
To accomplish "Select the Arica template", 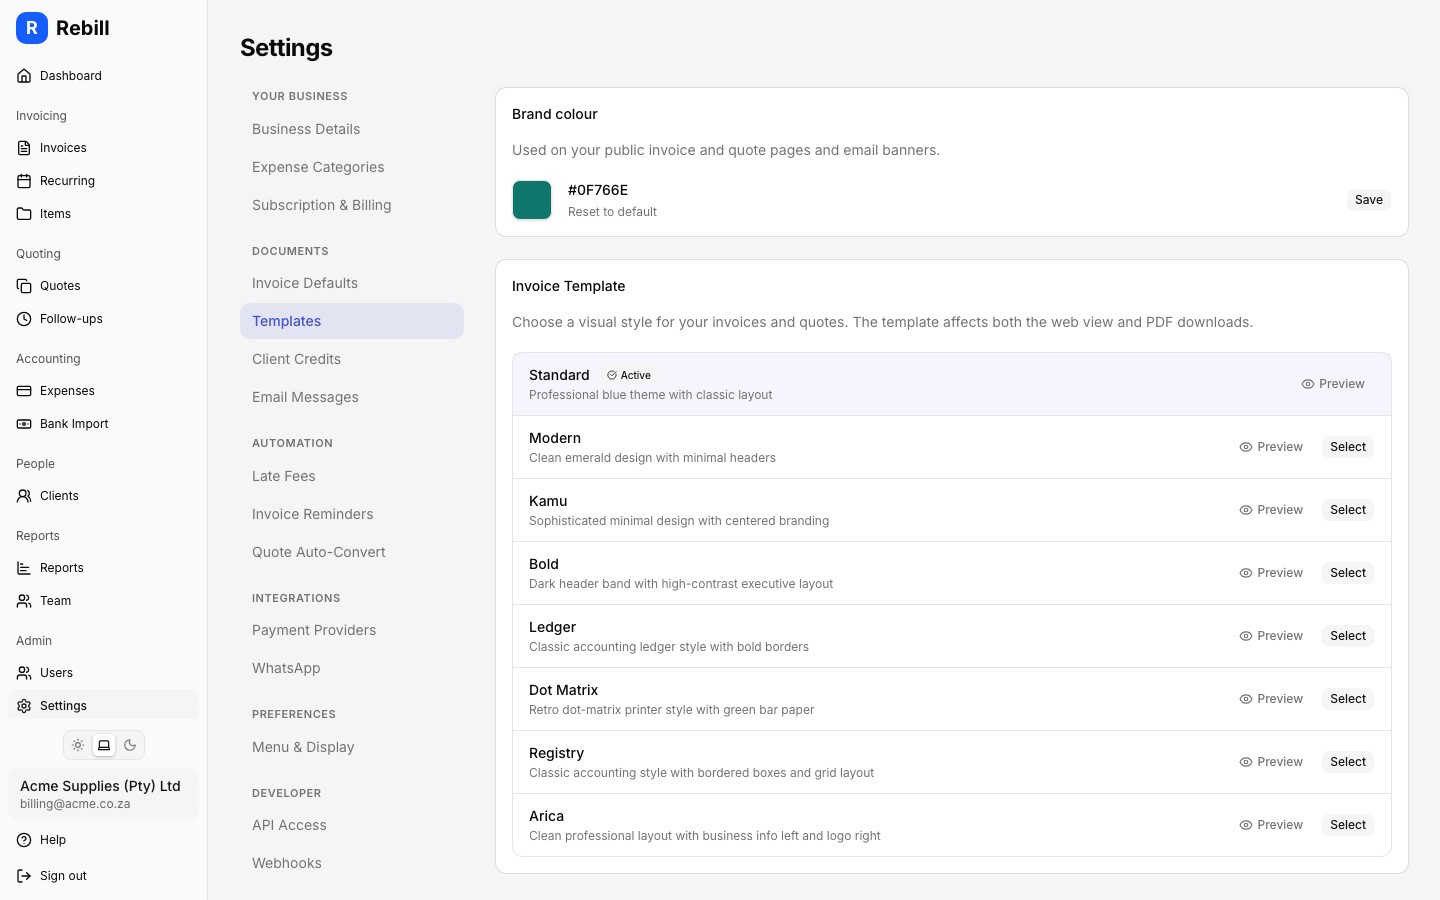I will [1348, 825].
